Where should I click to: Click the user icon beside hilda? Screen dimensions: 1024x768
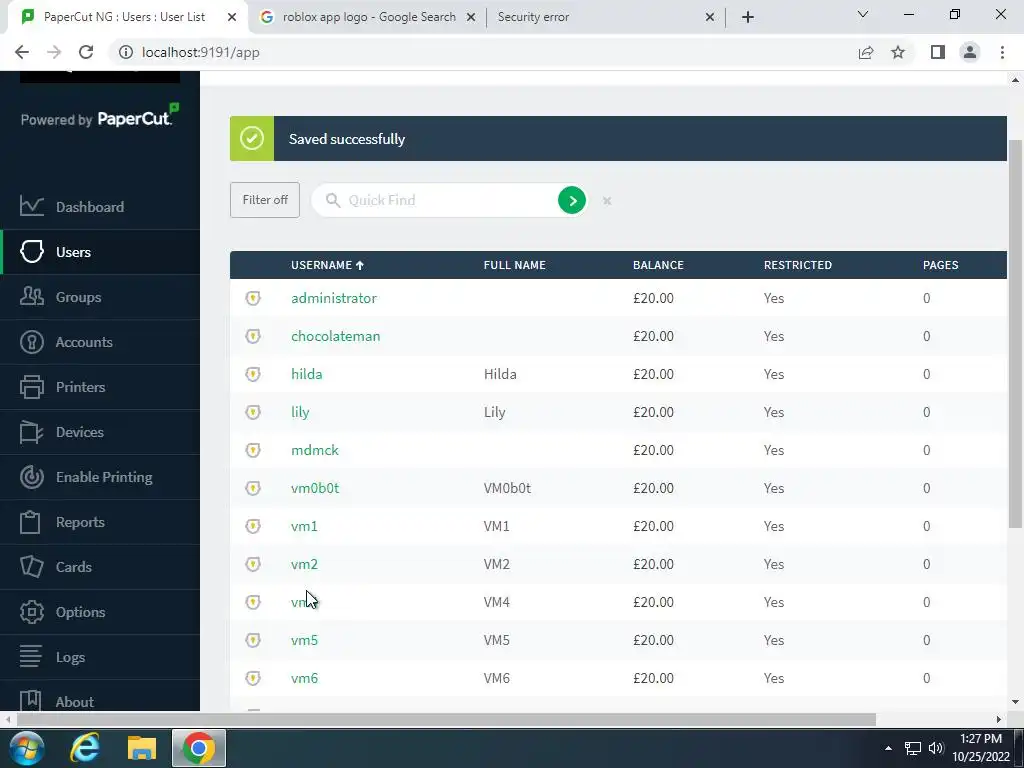point(253,374)
